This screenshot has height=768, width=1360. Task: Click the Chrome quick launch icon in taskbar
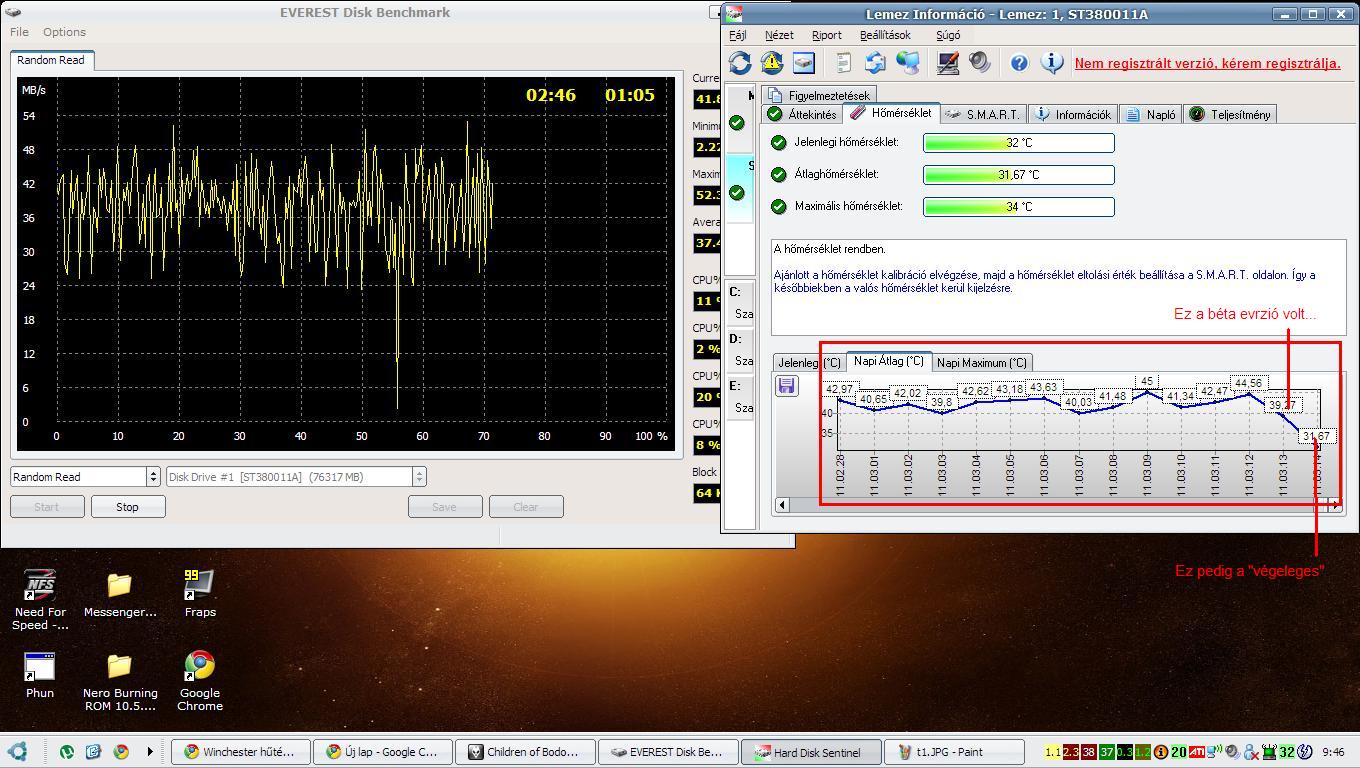tap(121, 751)
